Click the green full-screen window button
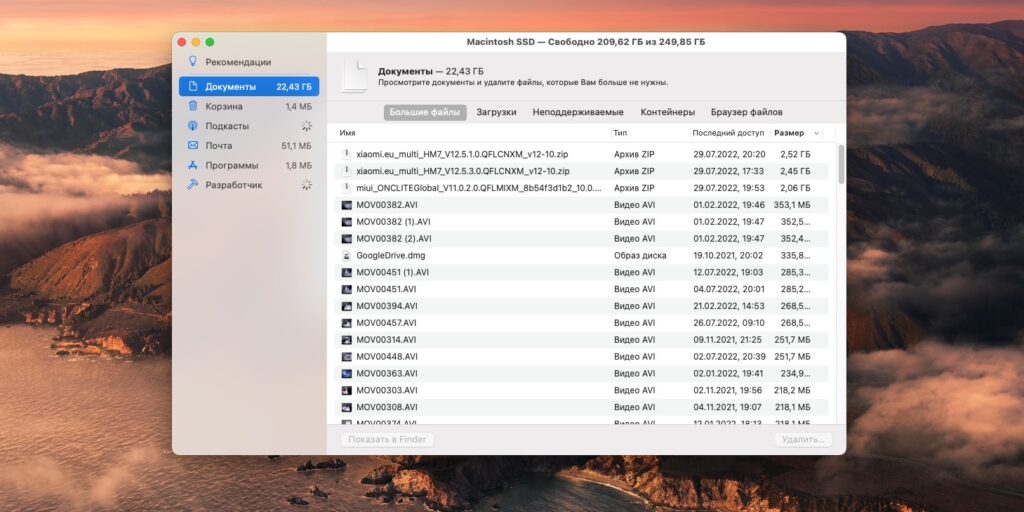This screenshot has width=1024, height=512. pos(210,42)
